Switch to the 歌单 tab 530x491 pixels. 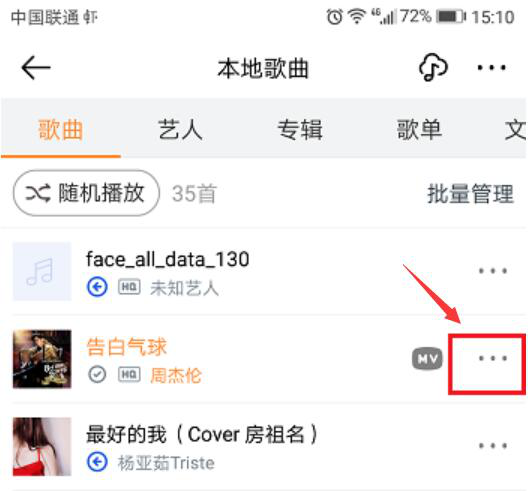pos(419,129)
